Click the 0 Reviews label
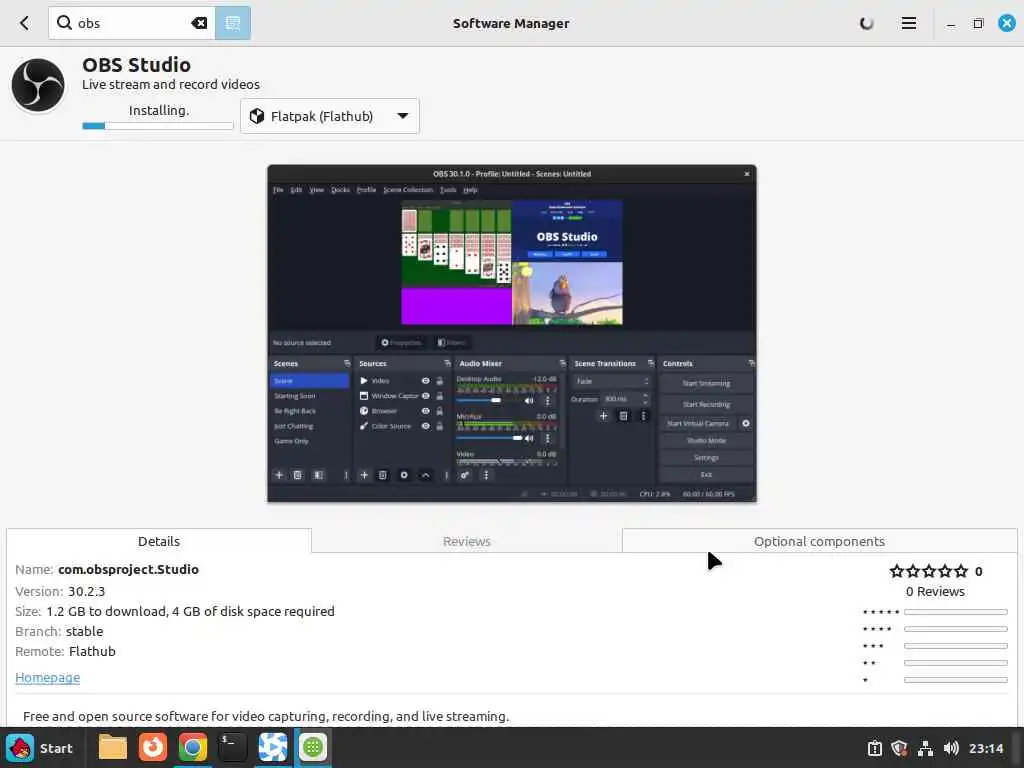 coord(935,591)
